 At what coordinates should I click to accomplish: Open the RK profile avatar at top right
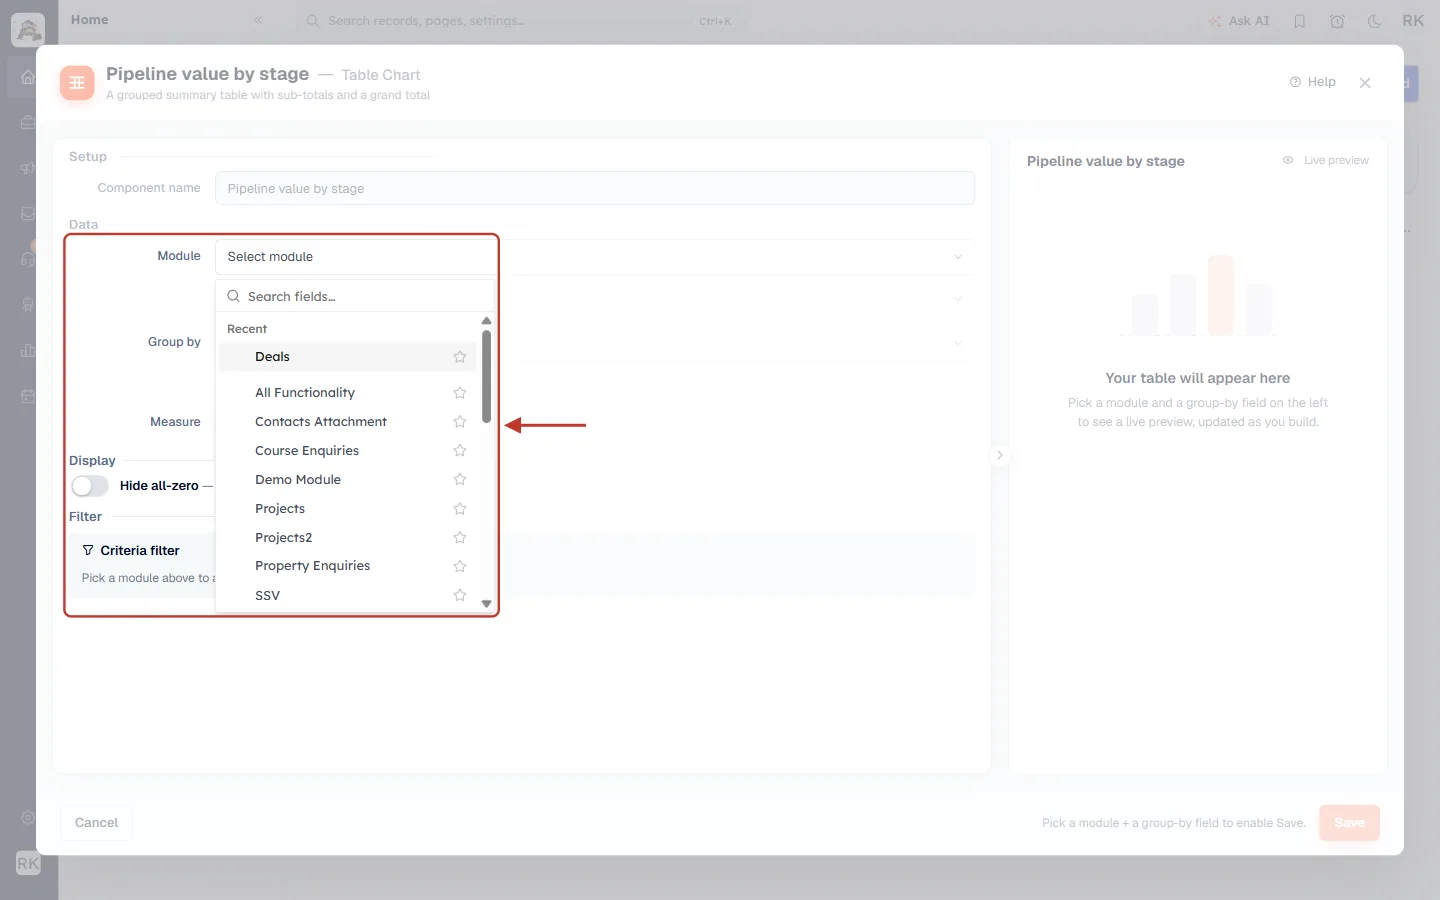[1413, 21]
